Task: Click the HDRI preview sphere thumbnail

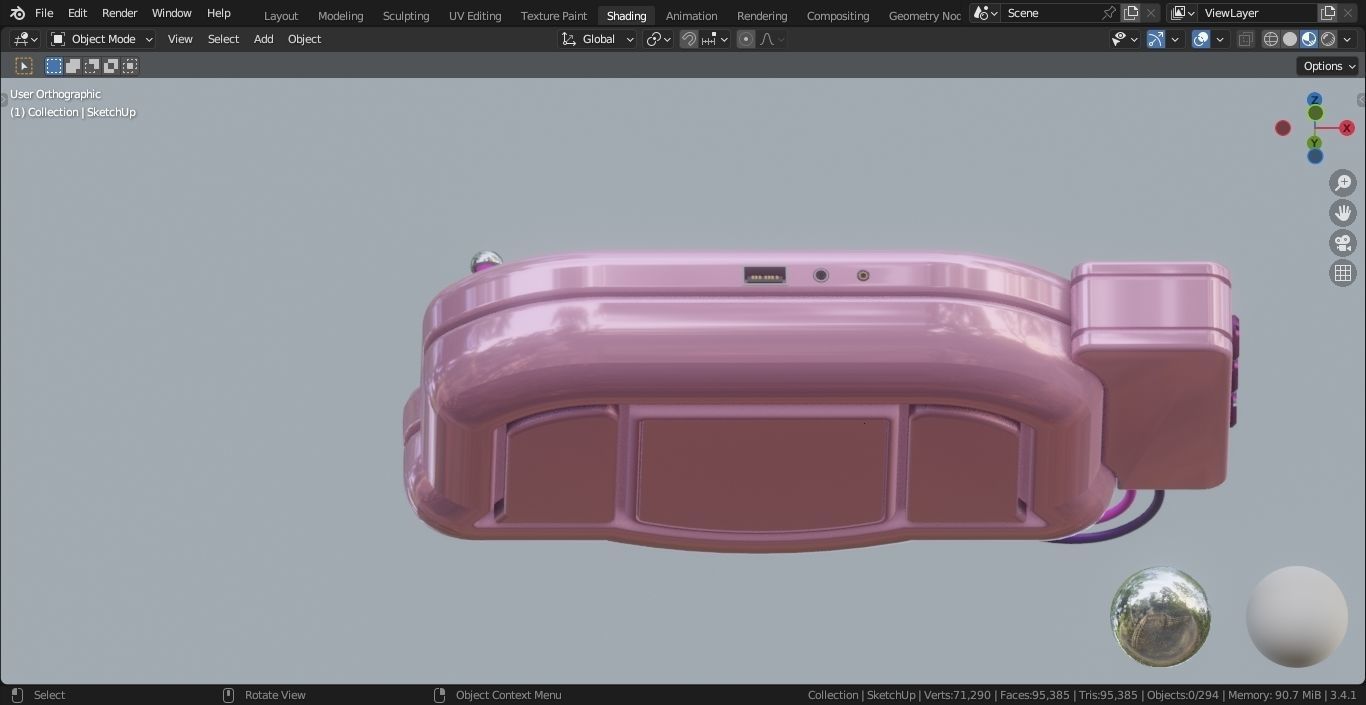Action: [x=1159, y=616]
